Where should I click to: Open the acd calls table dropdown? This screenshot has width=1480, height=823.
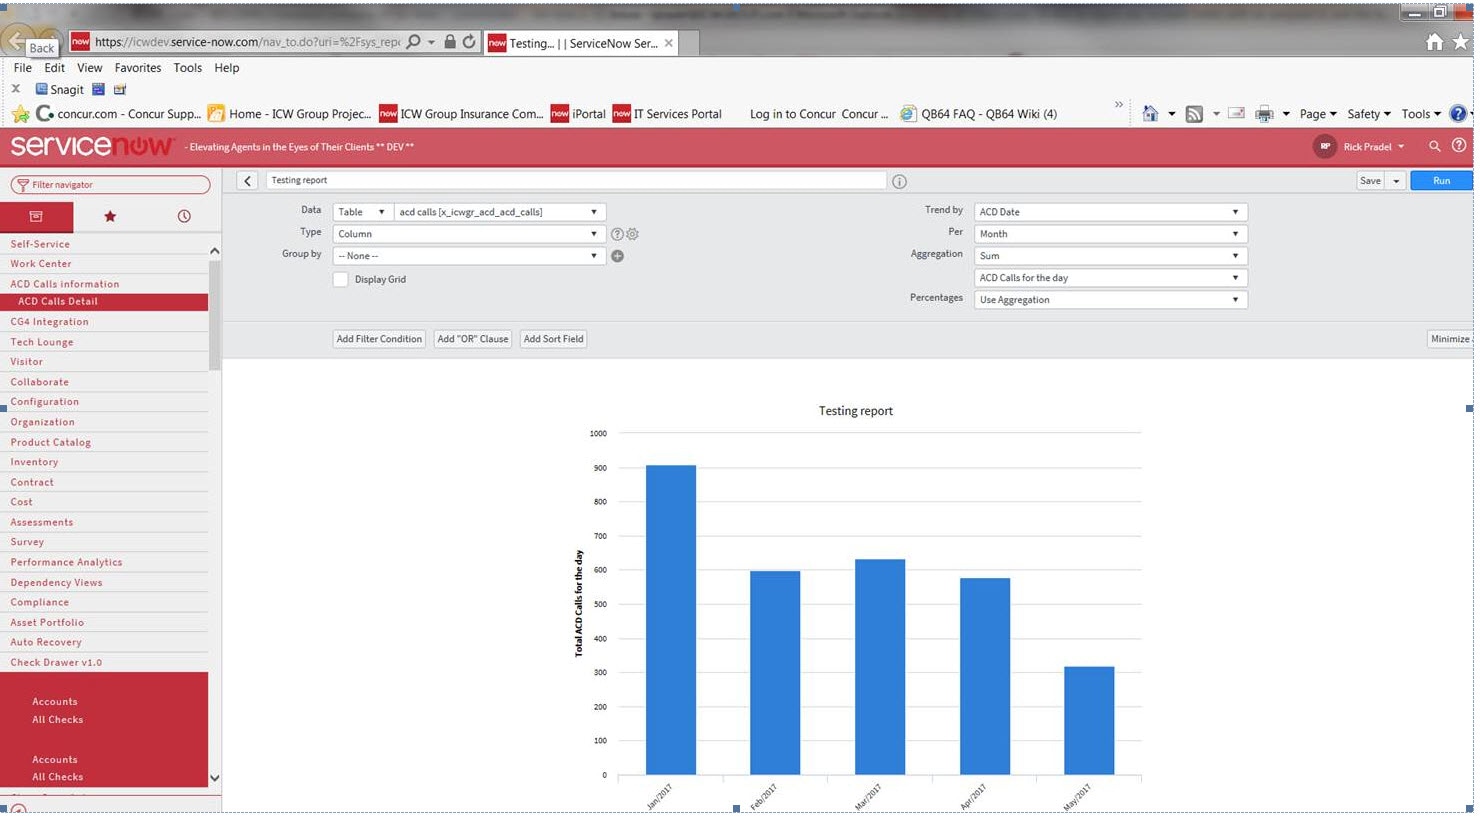pos(499,212)
